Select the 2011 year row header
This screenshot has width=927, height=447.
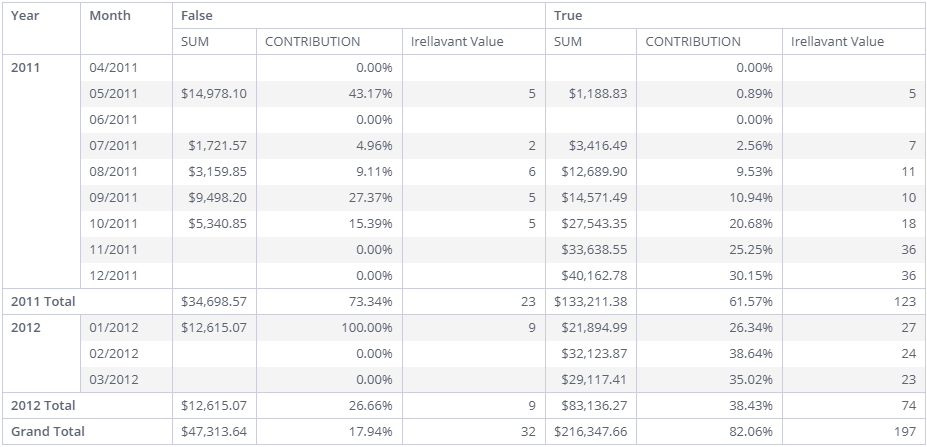[x=25, y=68]
